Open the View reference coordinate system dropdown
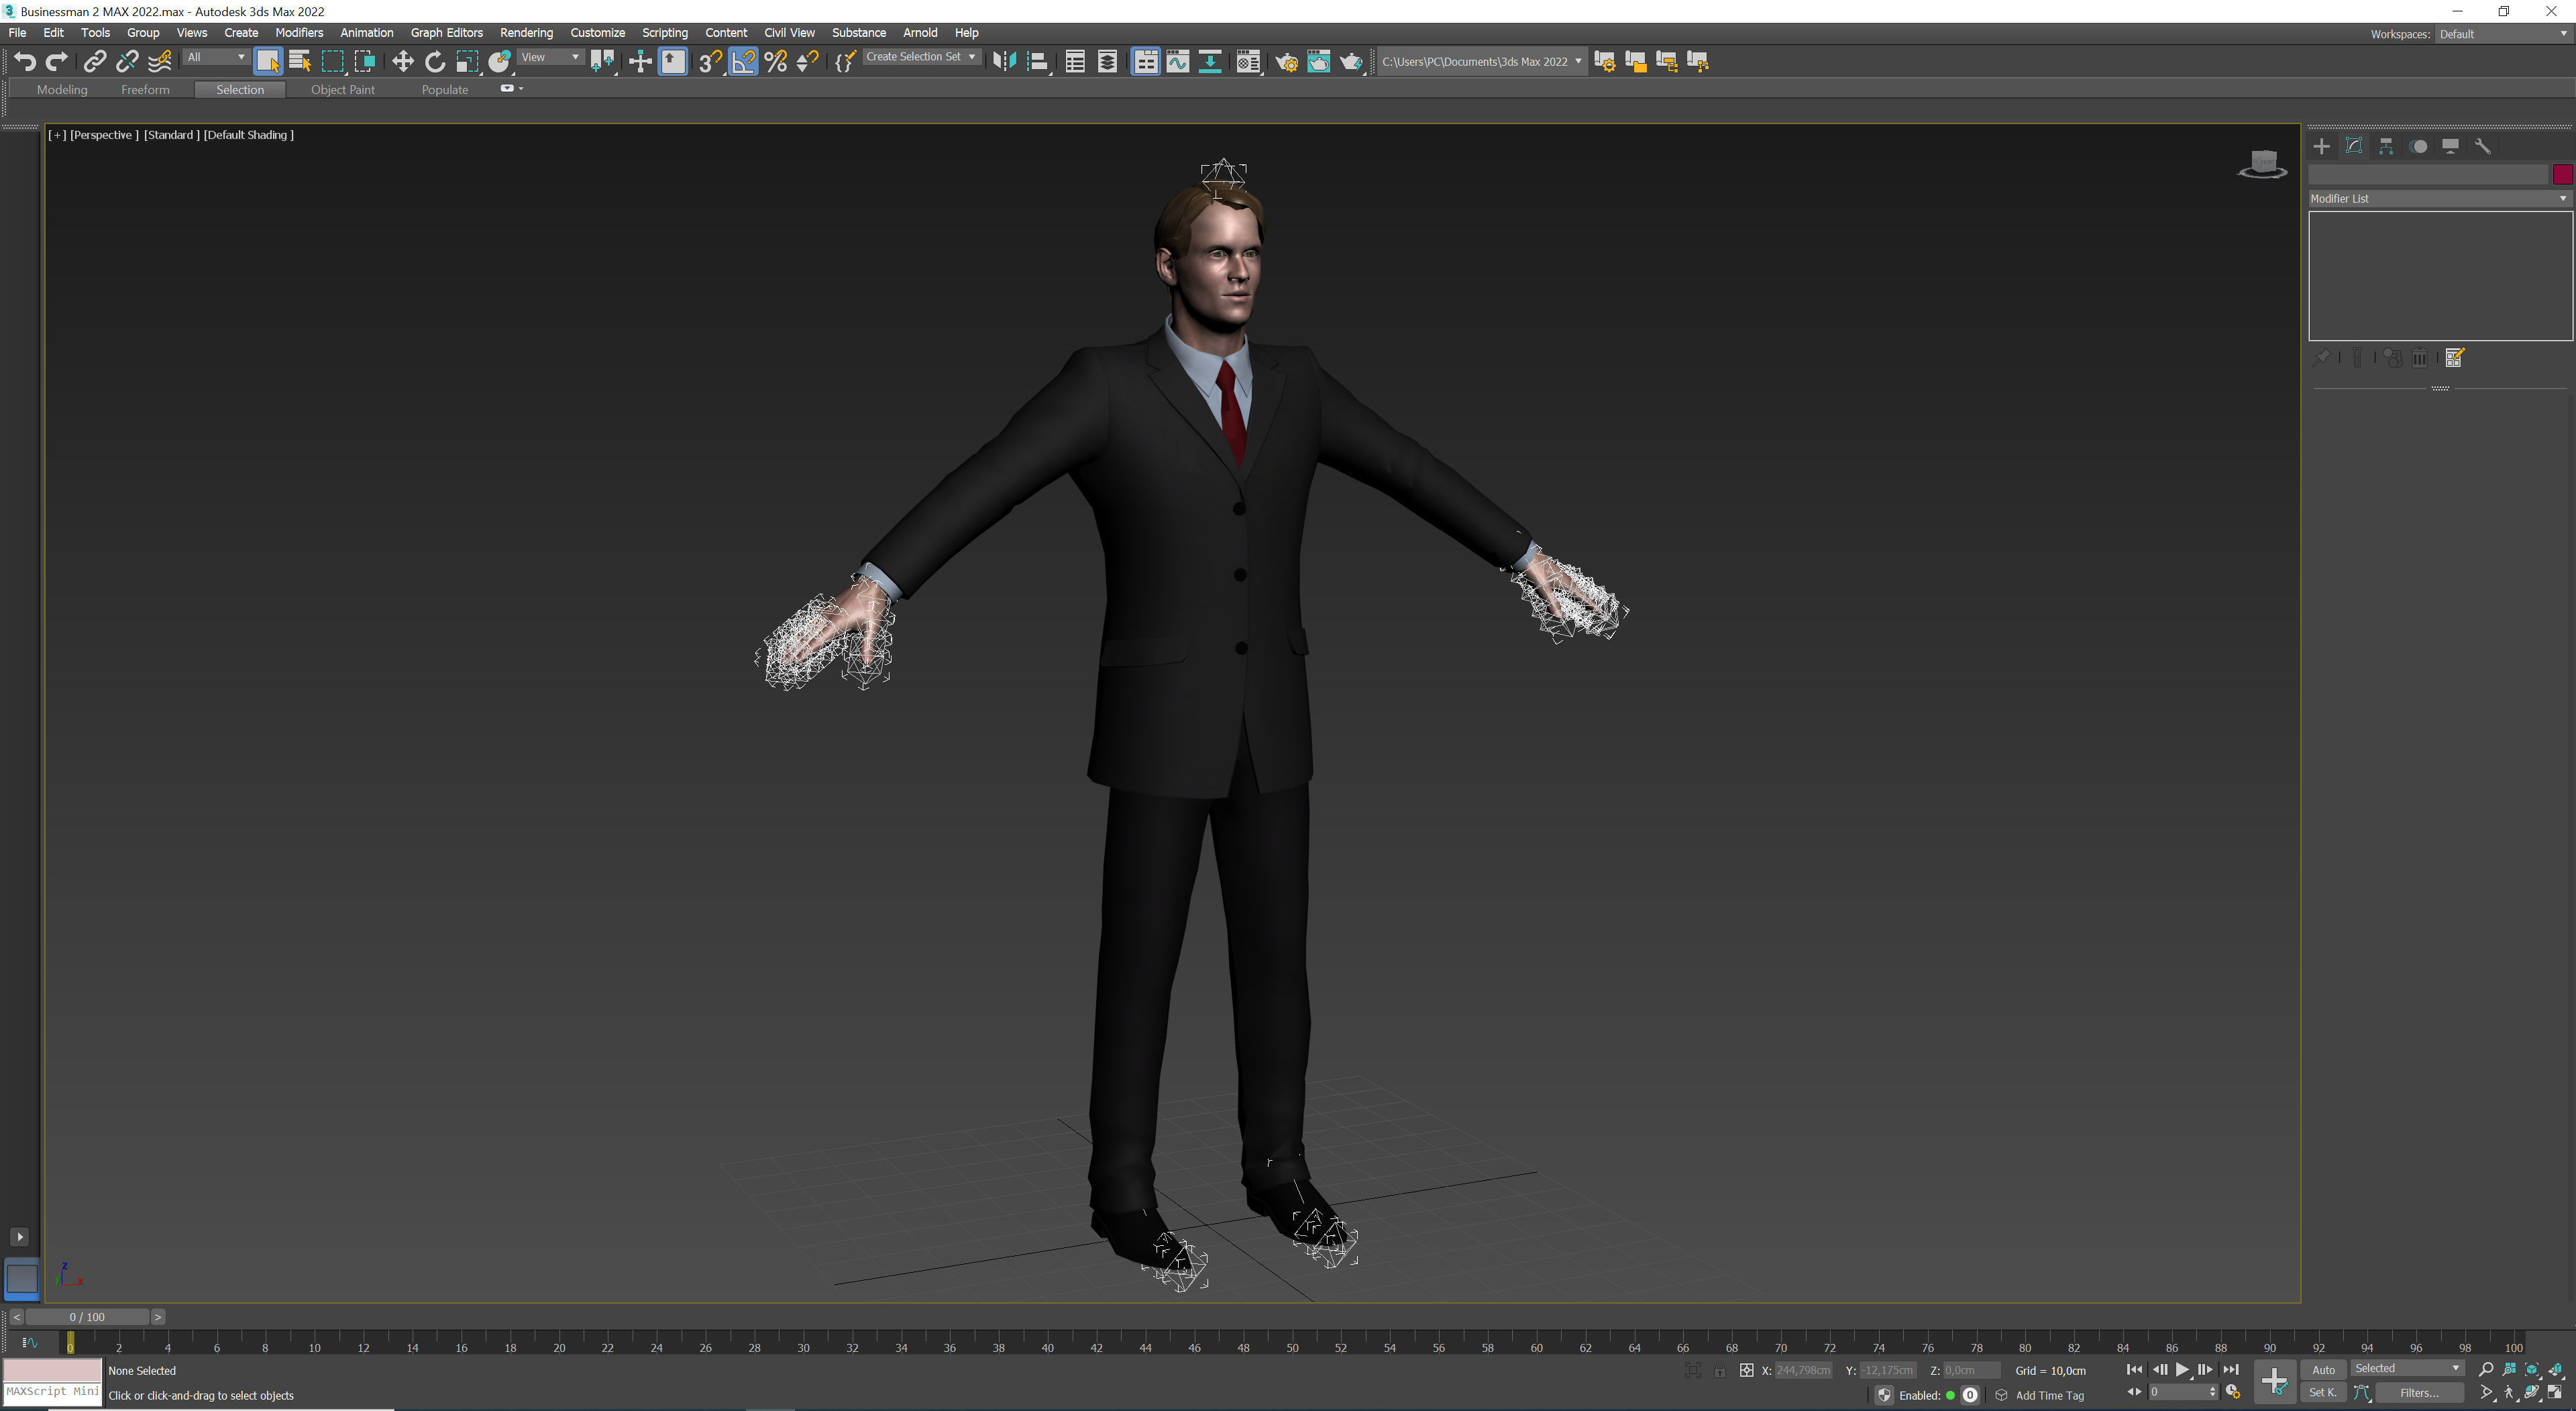Image resolution: width=2576 pixels, height=1411 pixels. tap(550, 58)
